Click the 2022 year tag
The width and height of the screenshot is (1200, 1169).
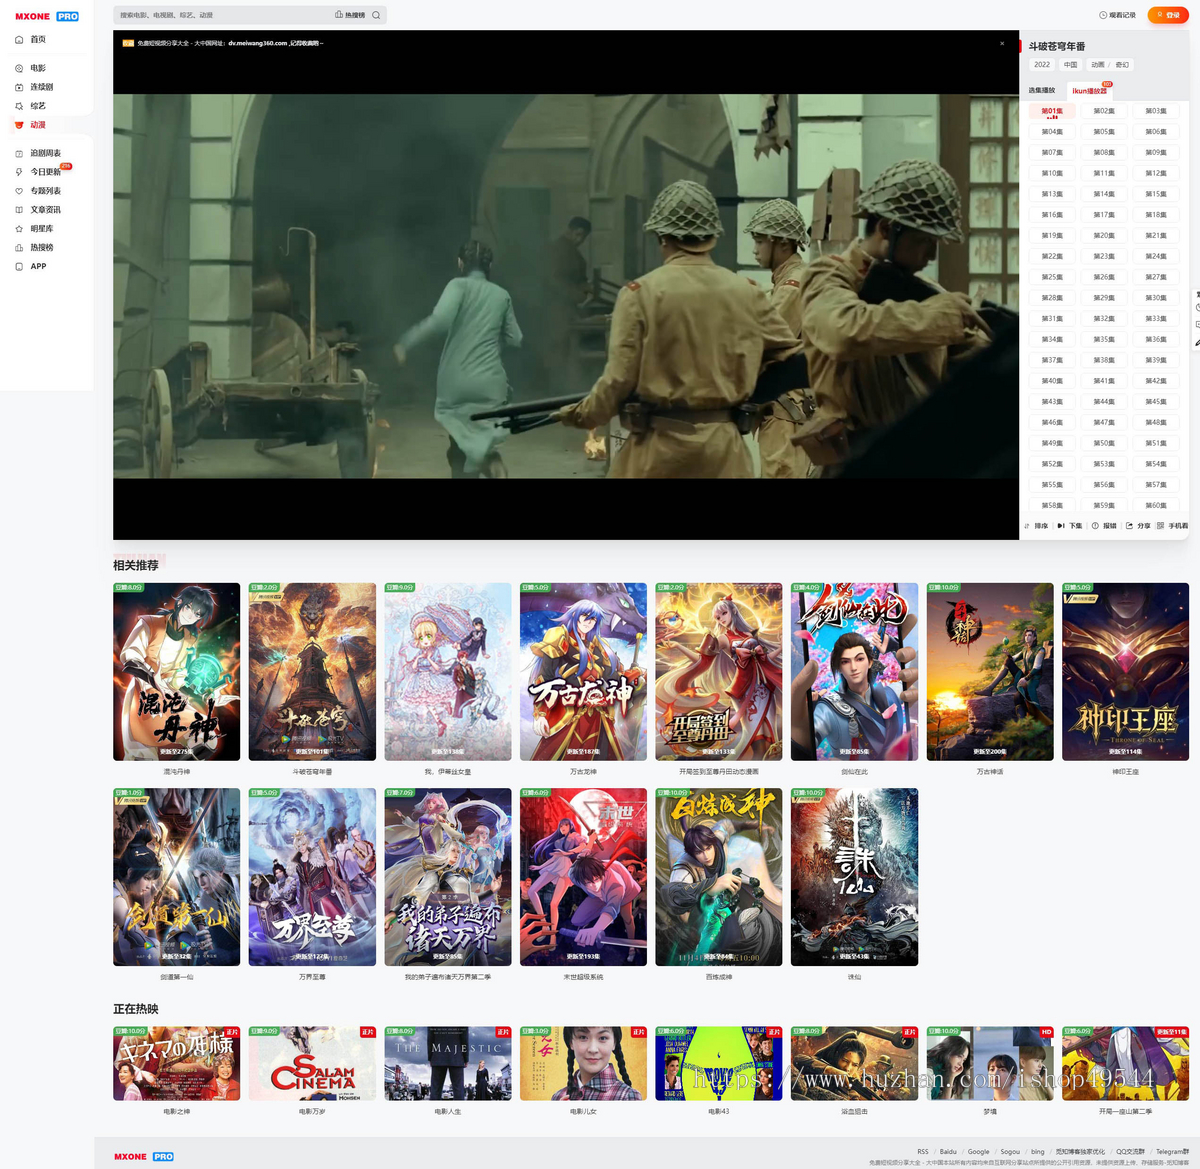(x=1042, y=65)
